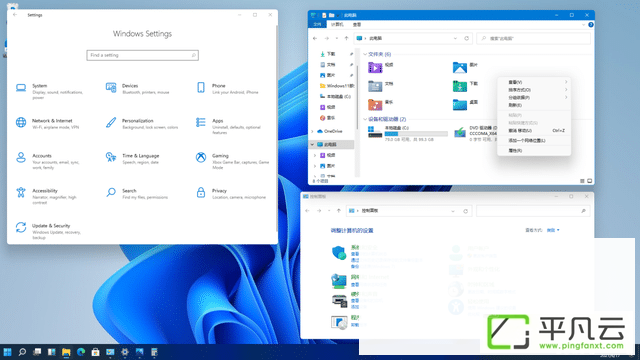The width and height of the screenshot is (640, 360).
Task: Open the Control Panel address bar dropdown
Action: click(453, 211)
